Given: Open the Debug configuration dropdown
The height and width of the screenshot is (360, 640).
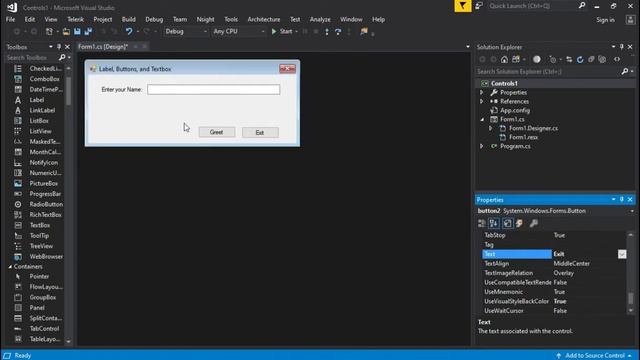Looking at the screenshot, I should pos(186,31).
